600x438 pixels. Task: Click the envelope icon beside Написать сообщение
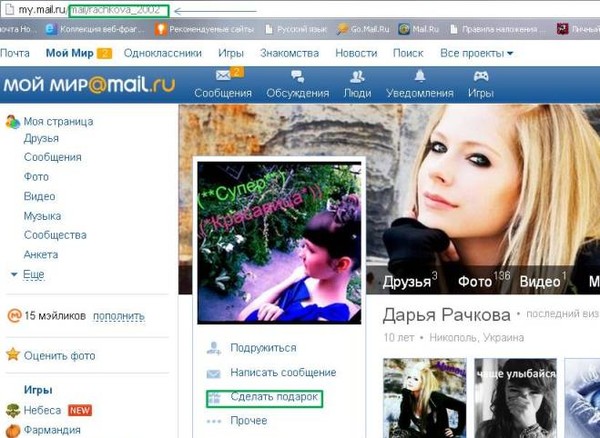pos(214,373)
